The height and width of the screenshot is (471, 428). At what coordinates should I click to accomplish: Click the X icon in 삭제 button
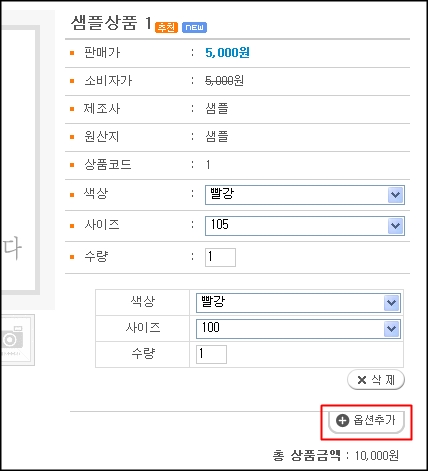[362, 380]
